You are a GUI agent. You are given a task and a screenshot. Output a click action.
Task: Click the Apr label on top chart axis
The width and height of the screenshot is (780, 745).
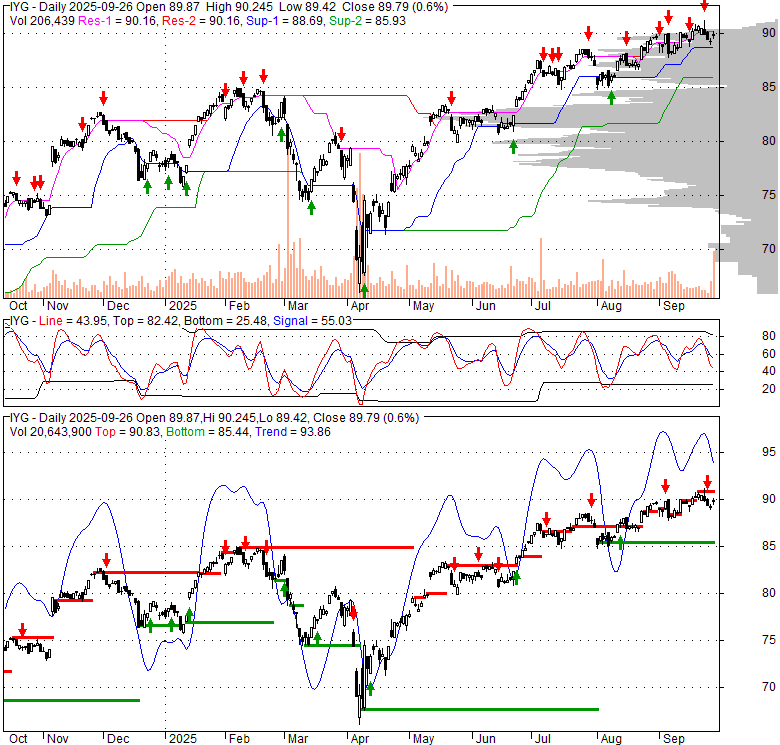pyautogui.click(x=360, y=306)
